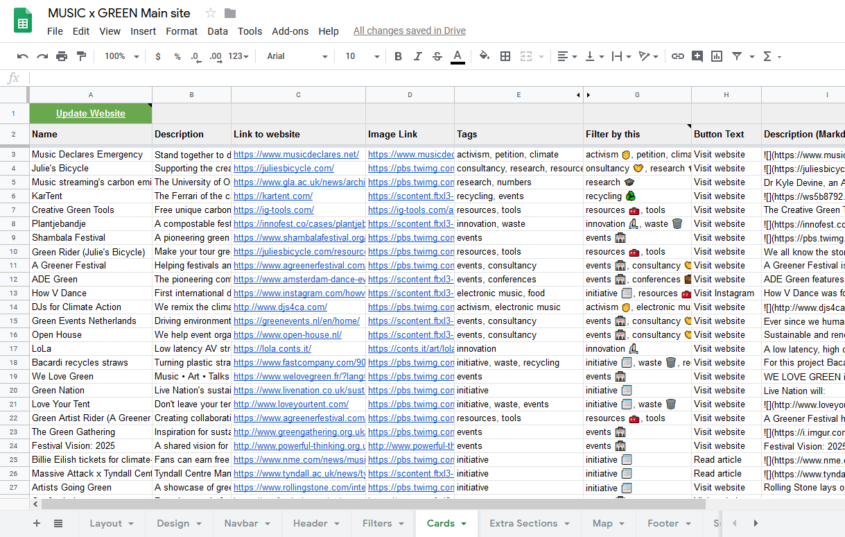The width and height of the screenshot is (845, 537).
Task: Format as currency with dollar icon
Action: point(158,57)
